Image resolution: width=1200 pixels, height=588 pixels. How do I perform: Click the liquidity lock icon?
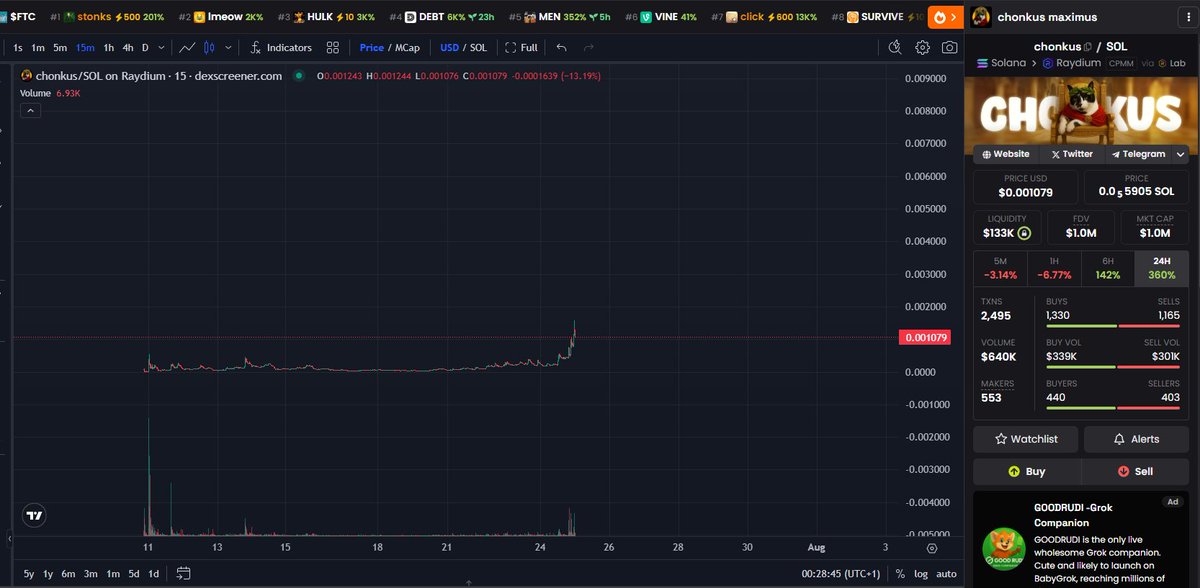[1023, 233]
